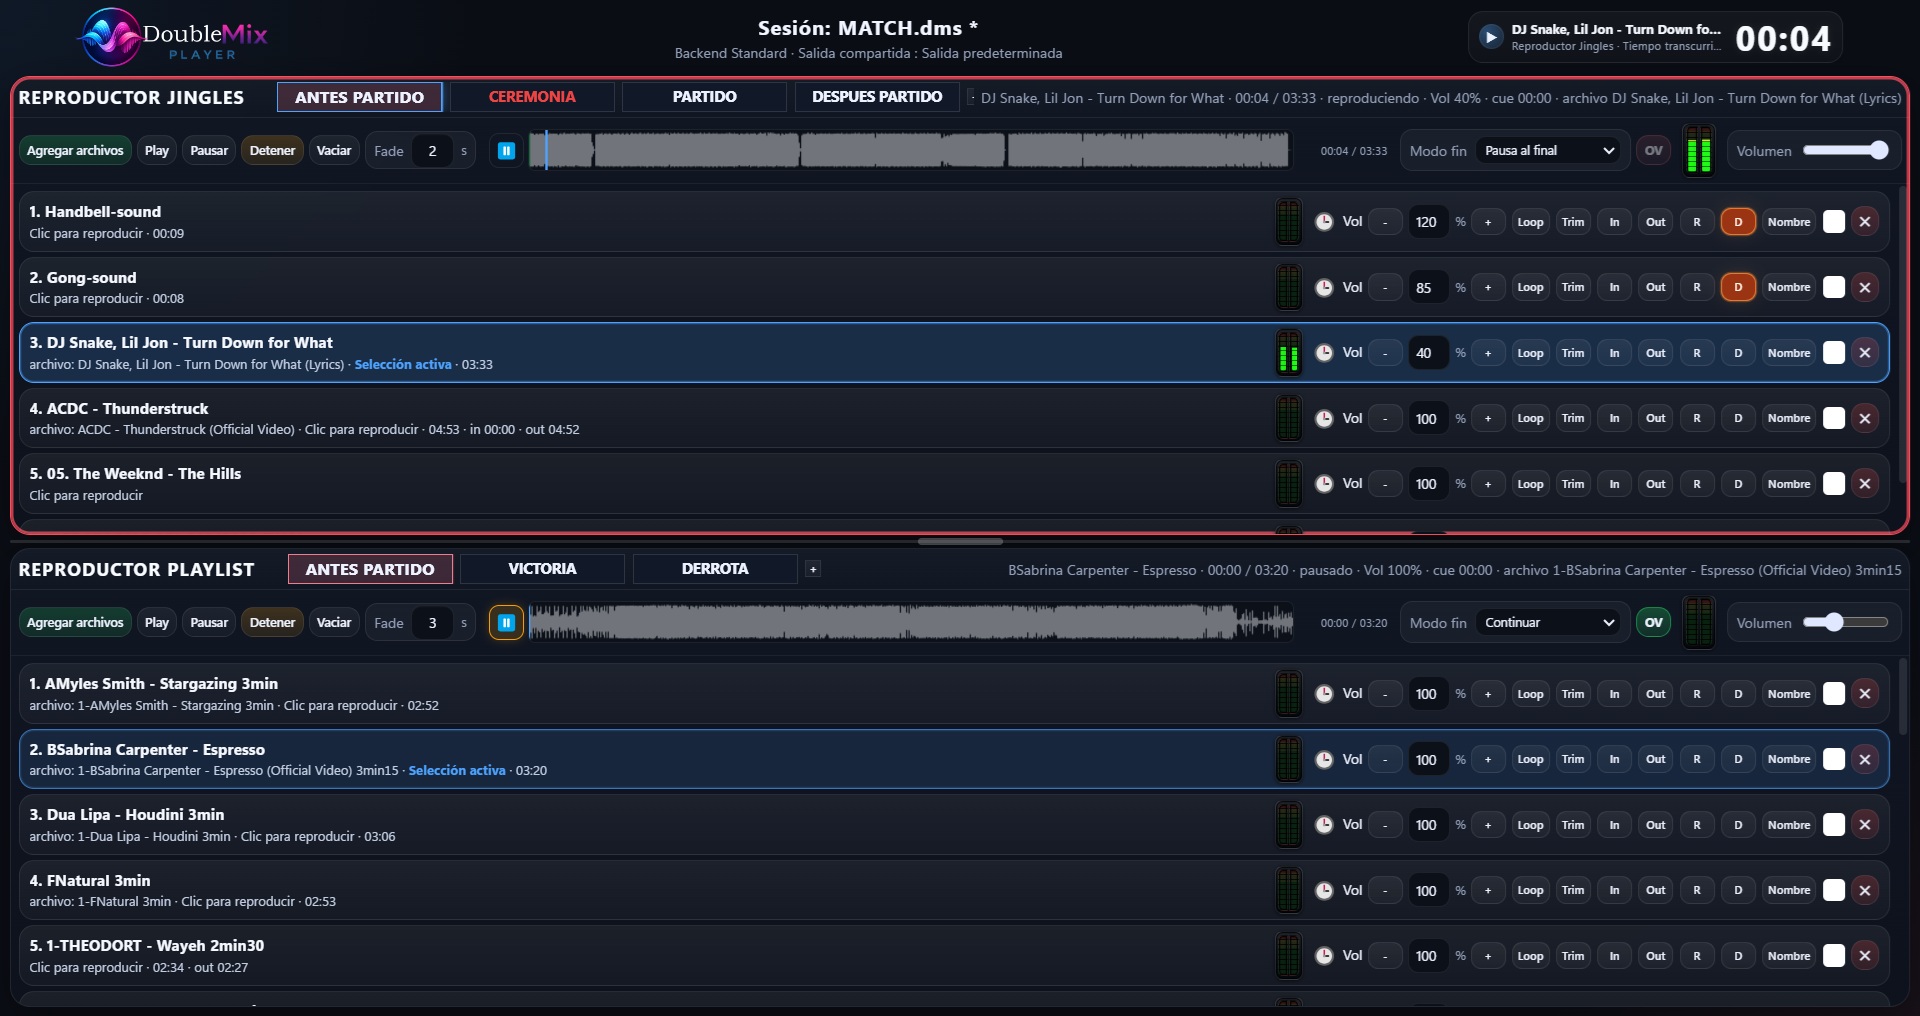Remove BSabrina Carpenter - Espresso with X icon
The width and height of the screenshot is (1920, 1016).
1865,760
